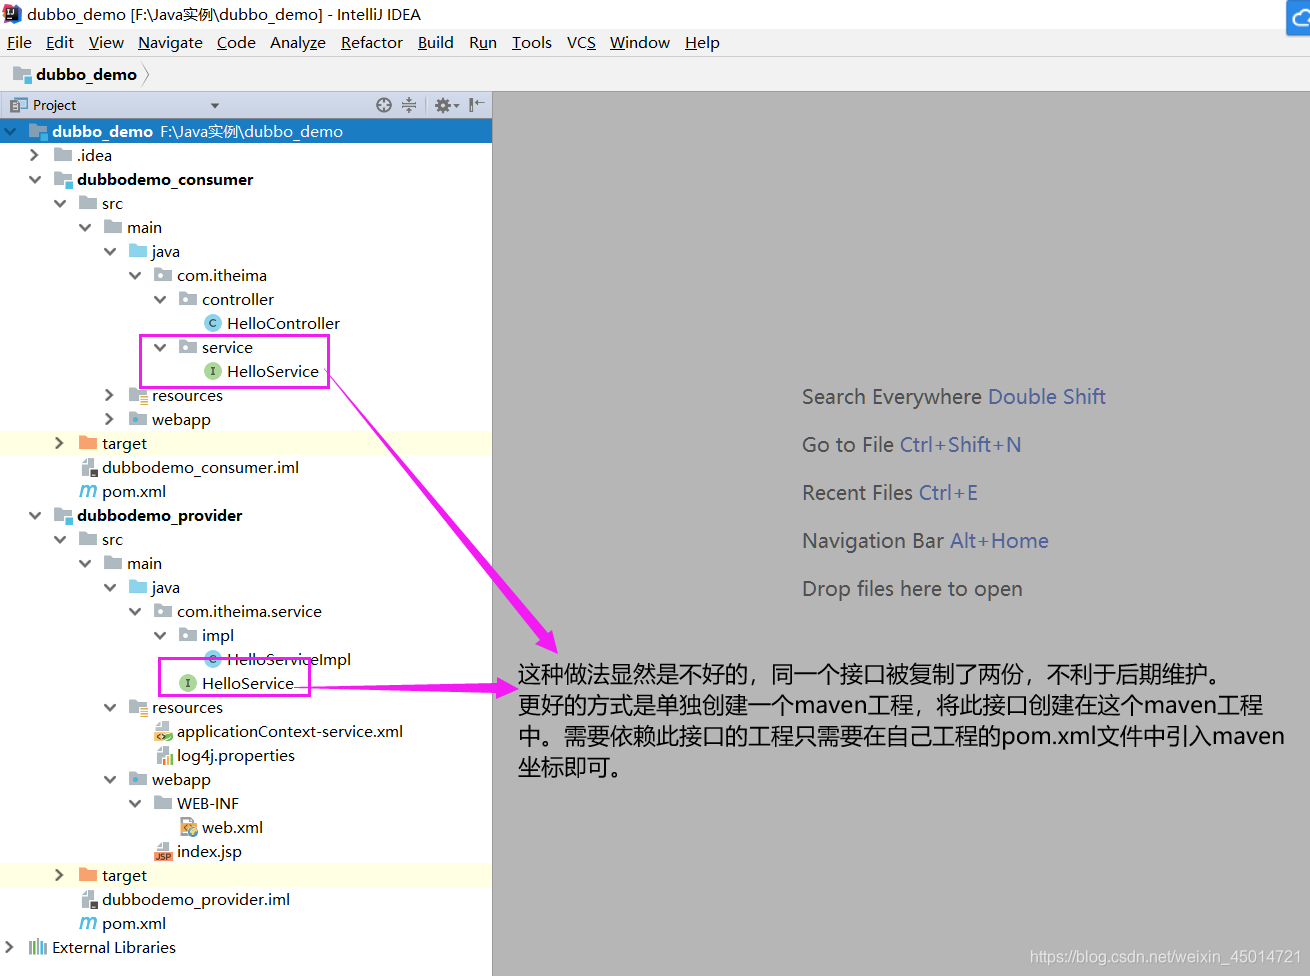Click the dubbo_demo breadcrumb in navigation bar
The image size is (1310, 976).
86,74
